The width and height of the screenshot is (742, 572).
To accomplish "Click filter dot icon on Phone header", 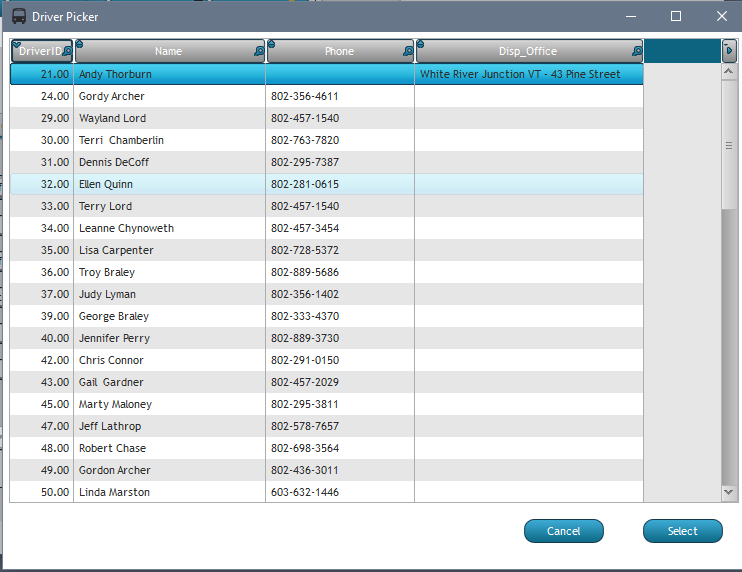I will [x=272, y=44].
